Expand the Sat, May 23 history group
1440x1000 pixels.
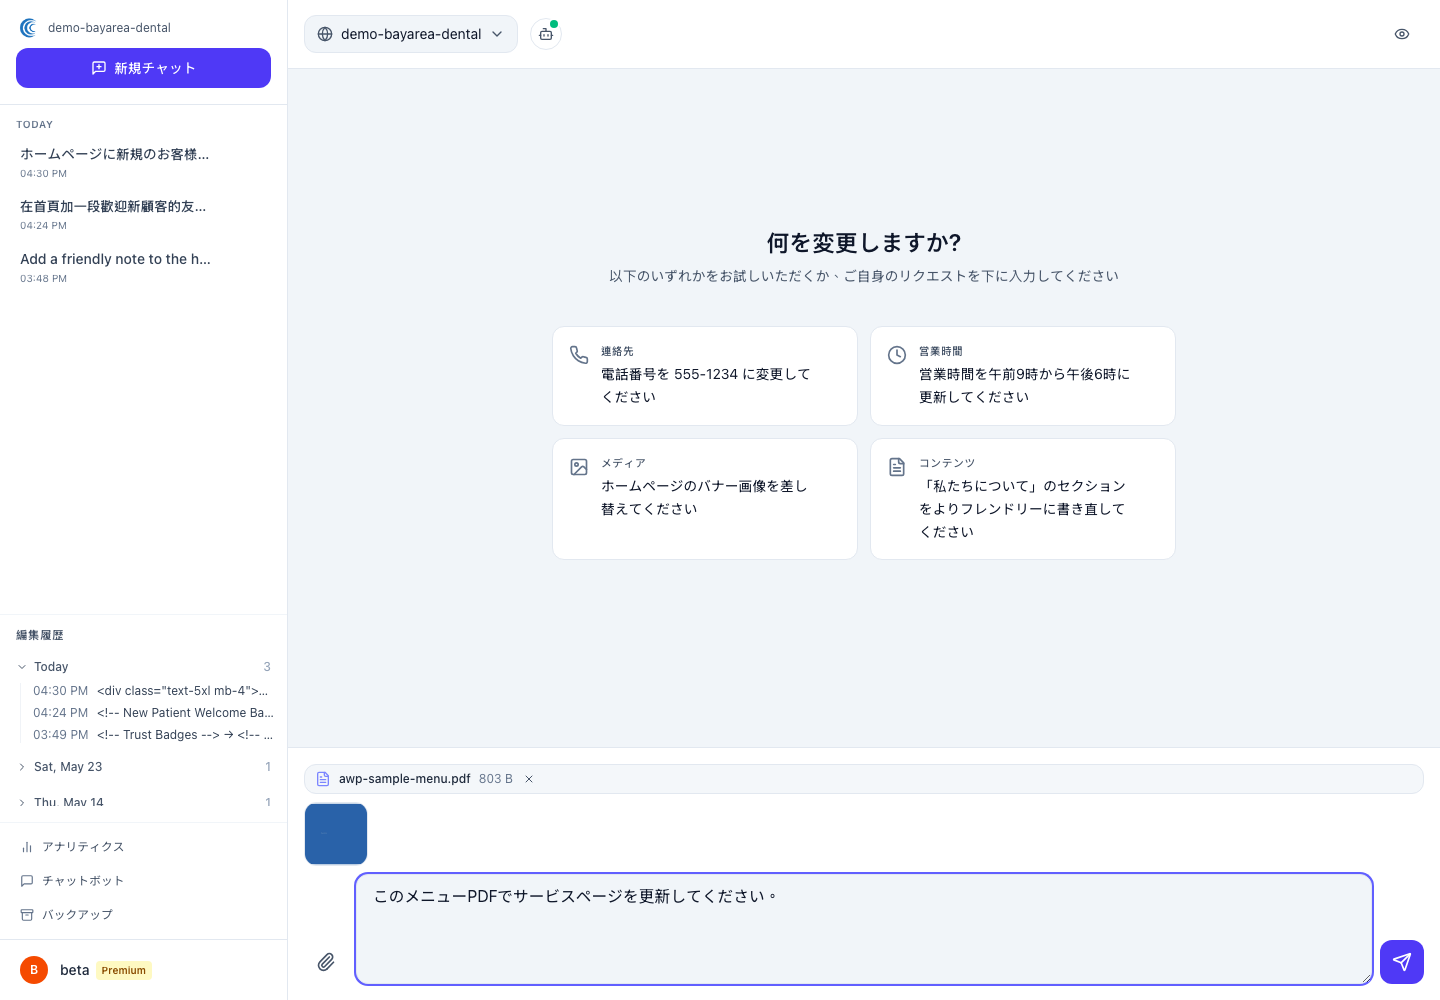pos(143,767)
